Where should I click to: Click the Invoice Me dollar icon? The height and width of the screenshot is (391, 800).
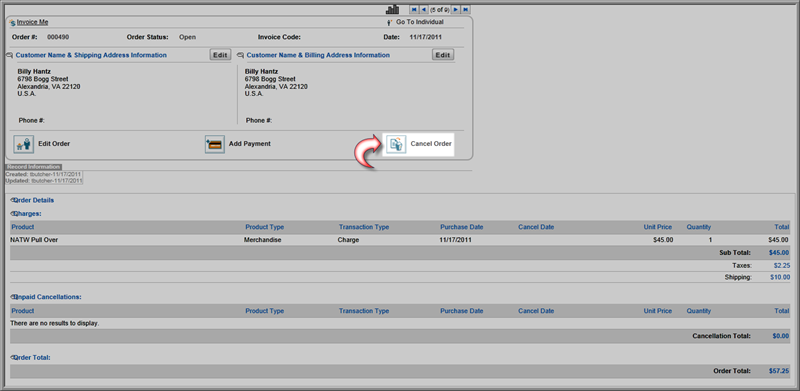click(x=12, y=23)
